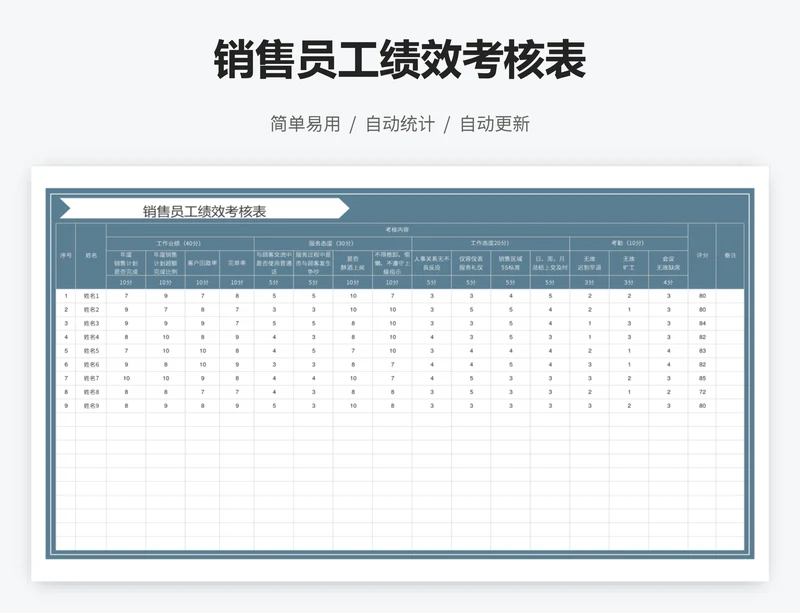The height and width of the screenshot is (613, 800).
Task: Select the score cell showing 72
Action: pyautogui.click(x=702, y=392)
